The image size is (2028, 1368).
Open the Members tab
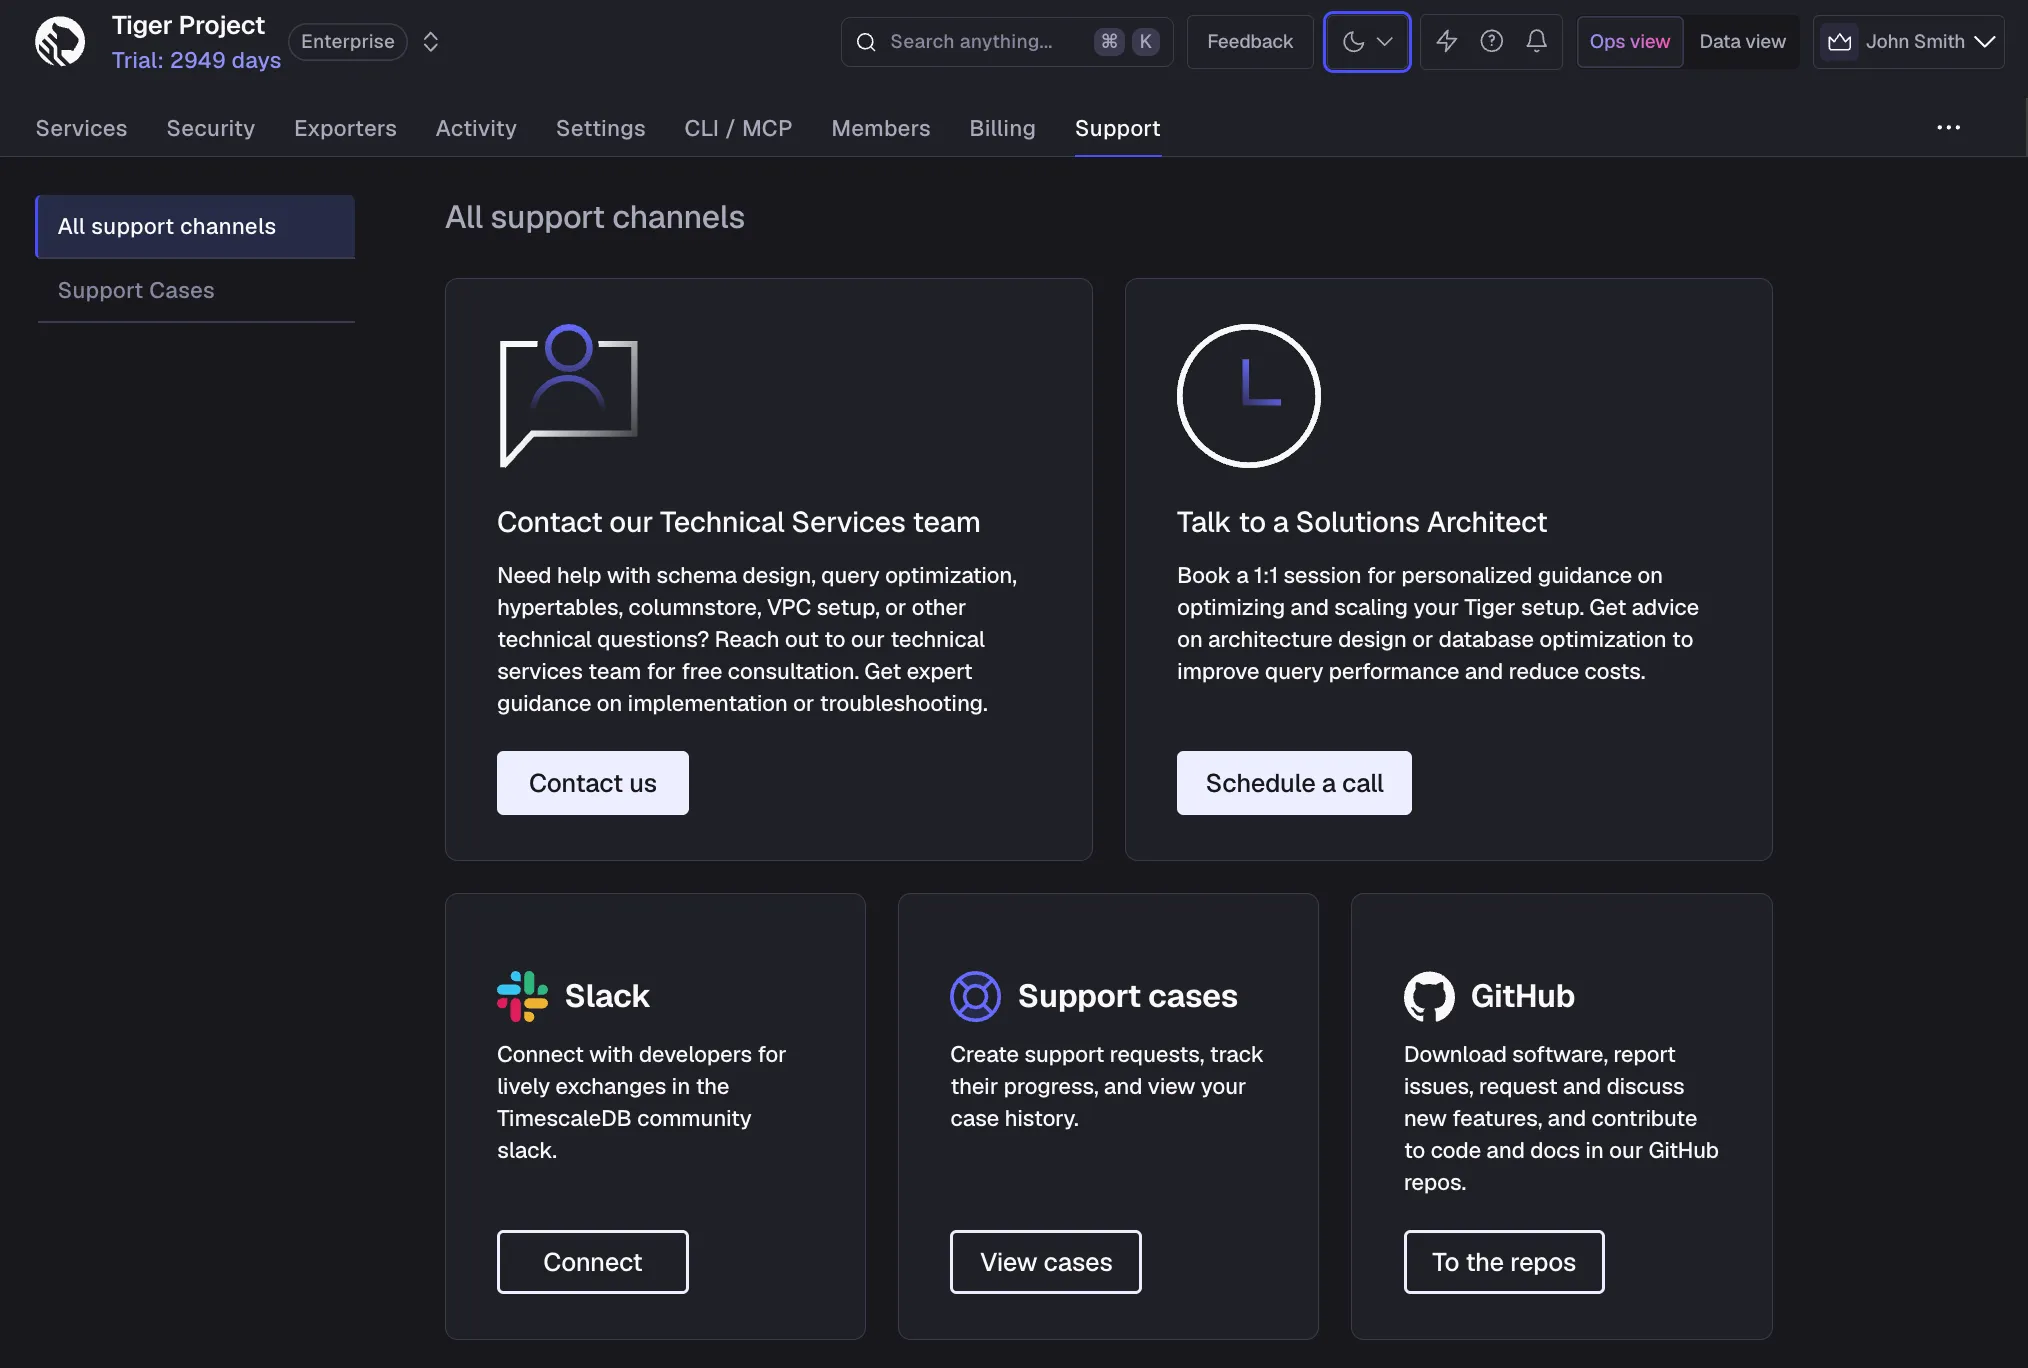tap(880, 128)
